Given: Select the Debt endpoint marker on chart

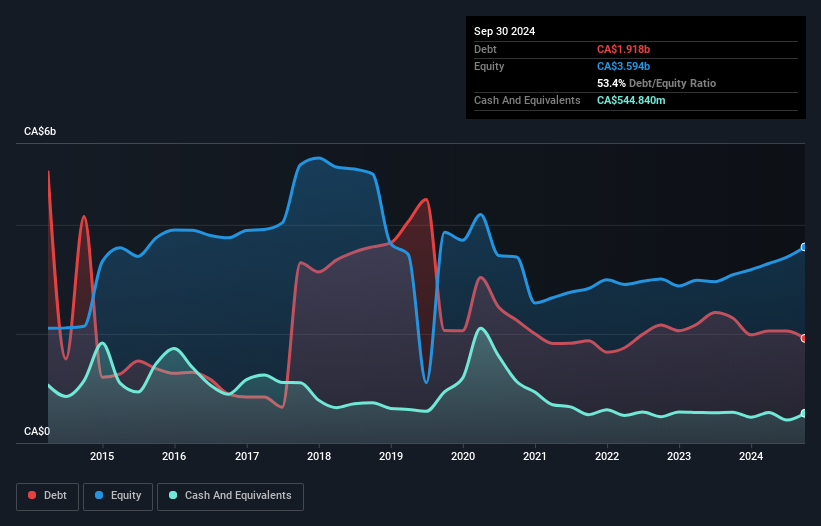Looking at the screenshot, I should pos(804,339).
